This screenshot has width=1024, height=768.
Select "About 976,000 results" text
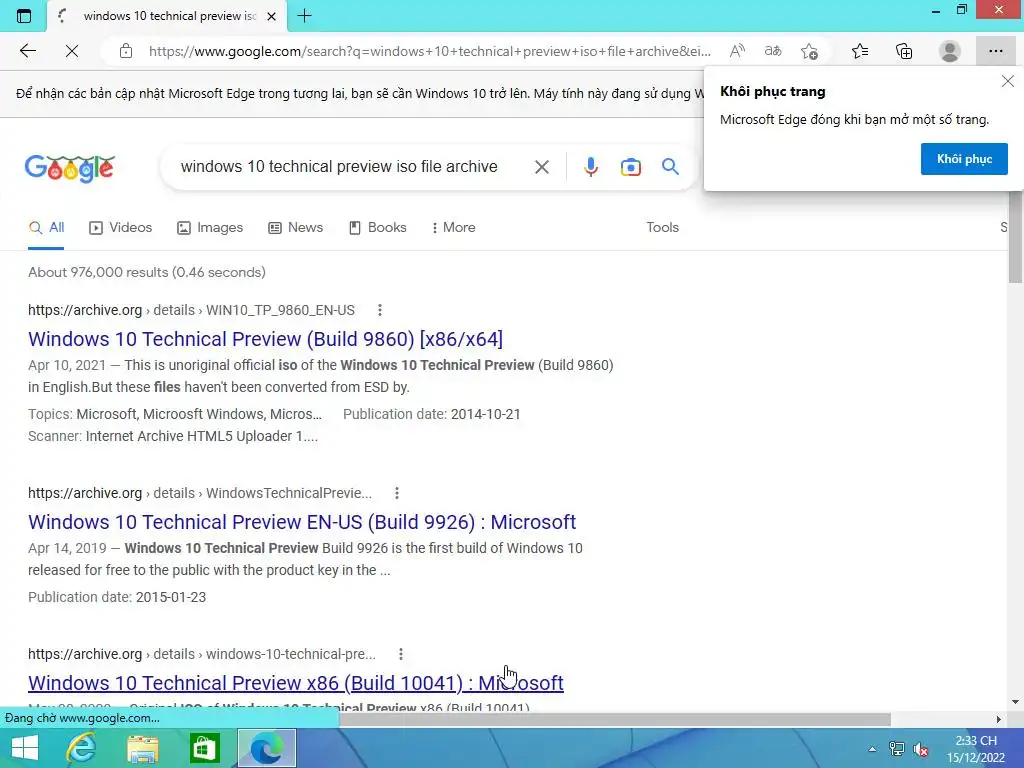click(x=98, y=272)
